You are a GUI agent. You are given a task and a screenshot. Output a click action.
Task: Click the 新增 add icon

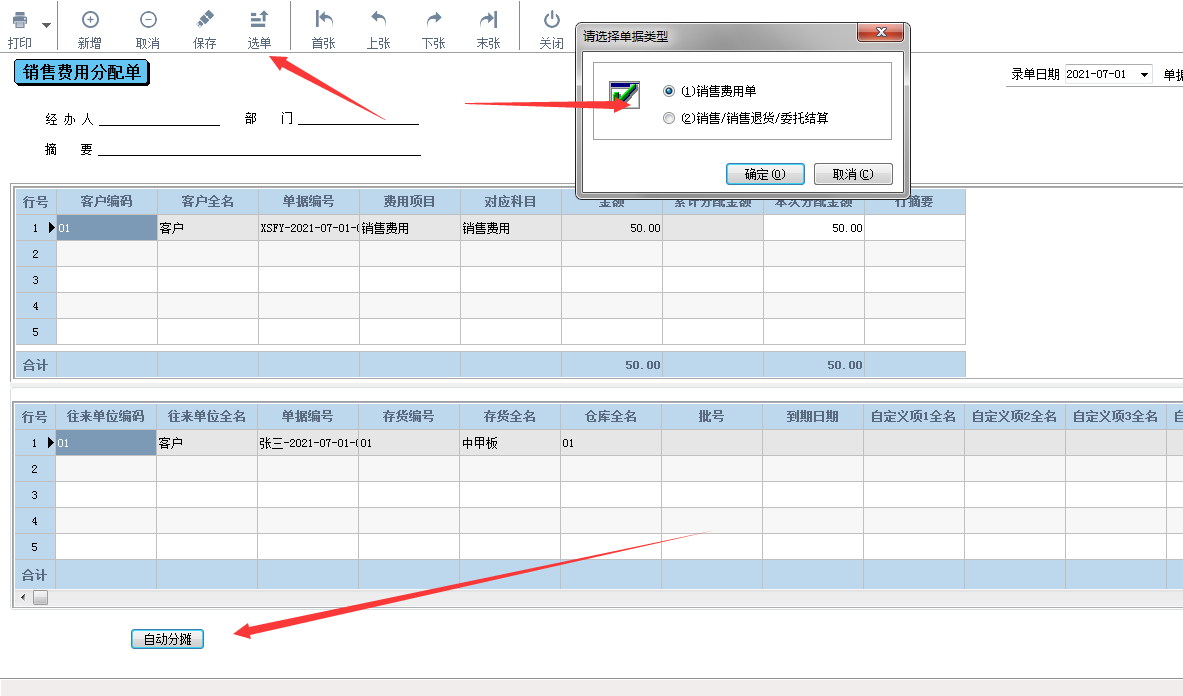pyautogui.click(x=90, y=21)
